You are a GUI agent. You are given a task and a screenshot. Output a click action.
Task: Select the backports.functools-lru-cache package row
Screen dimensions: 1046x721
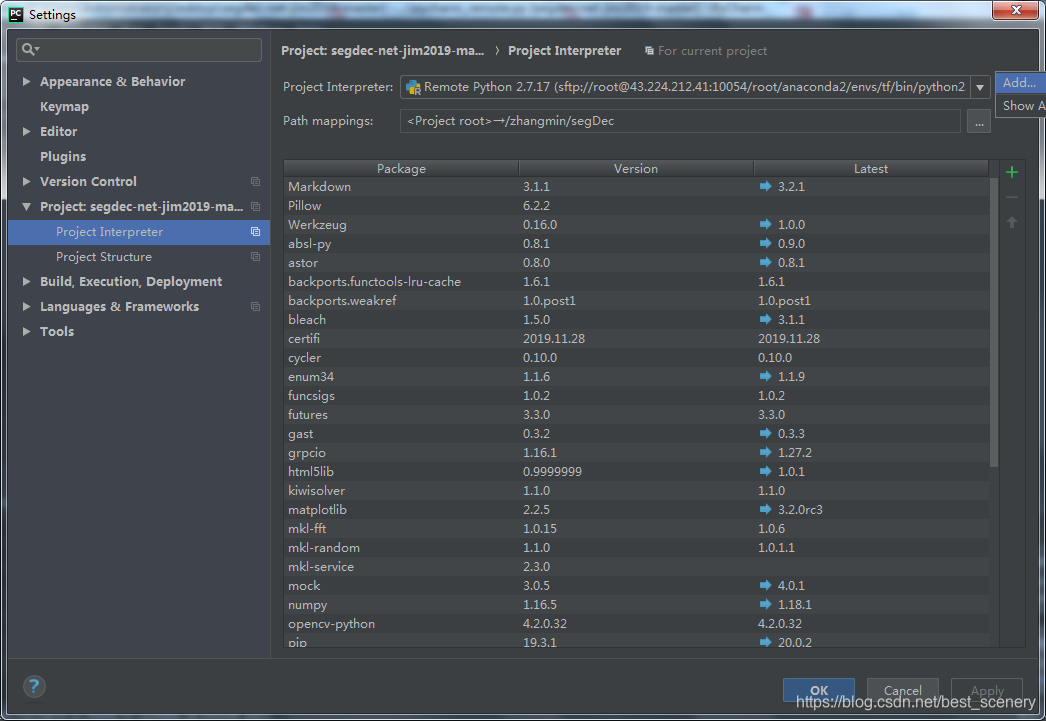tap(636, 281)
